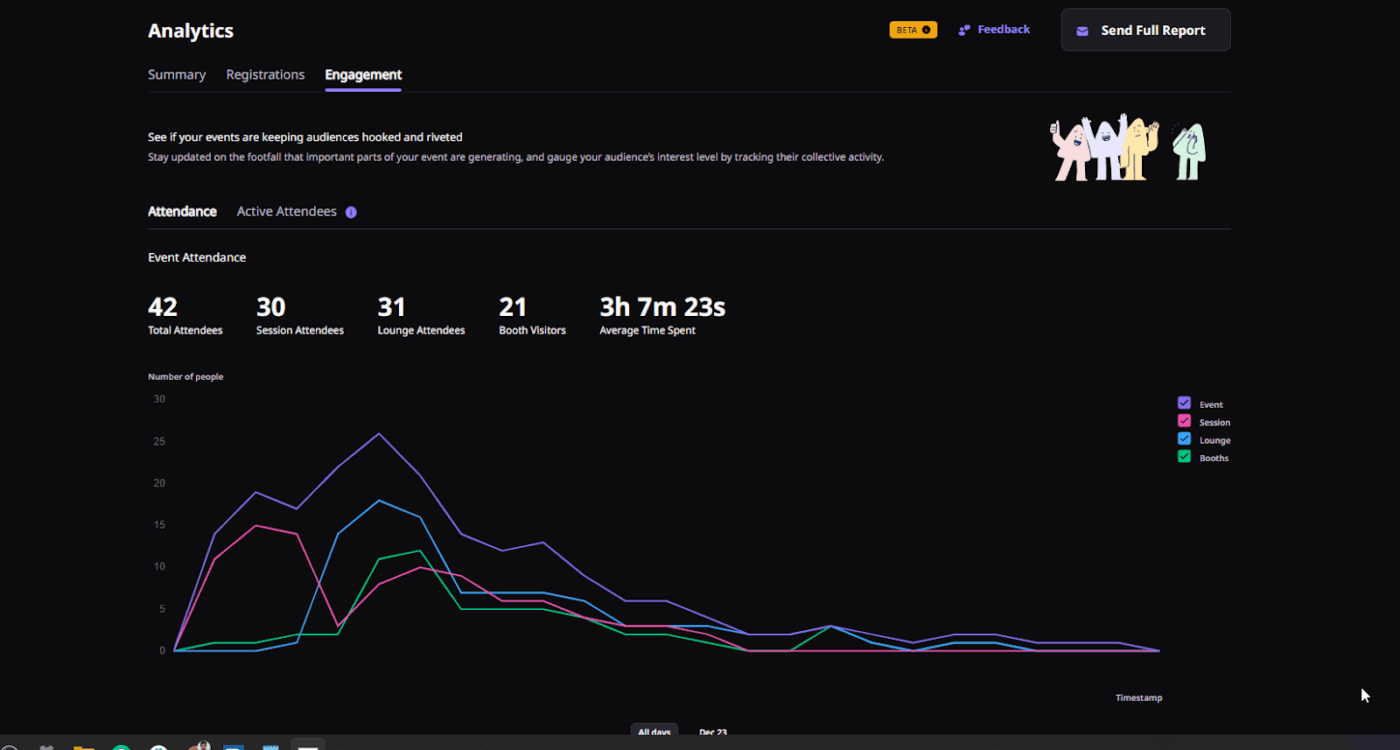Open the folder icon in the taskbar
1400x750 pixels.
83,746
